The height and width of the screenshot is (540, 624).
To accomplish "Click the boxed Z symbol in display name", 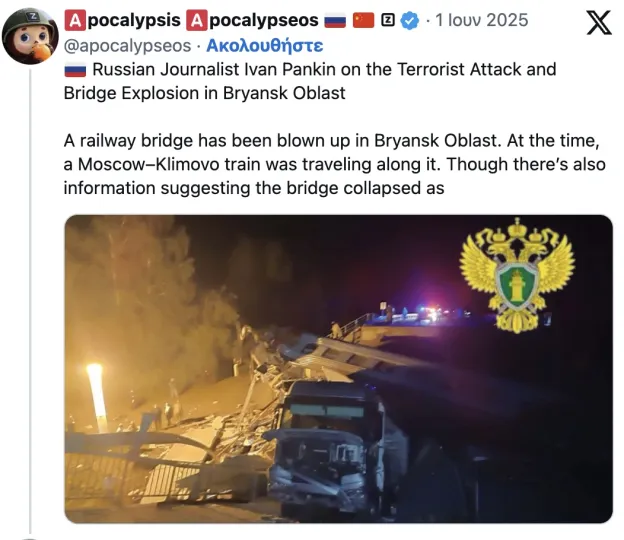I will point(388,20).
